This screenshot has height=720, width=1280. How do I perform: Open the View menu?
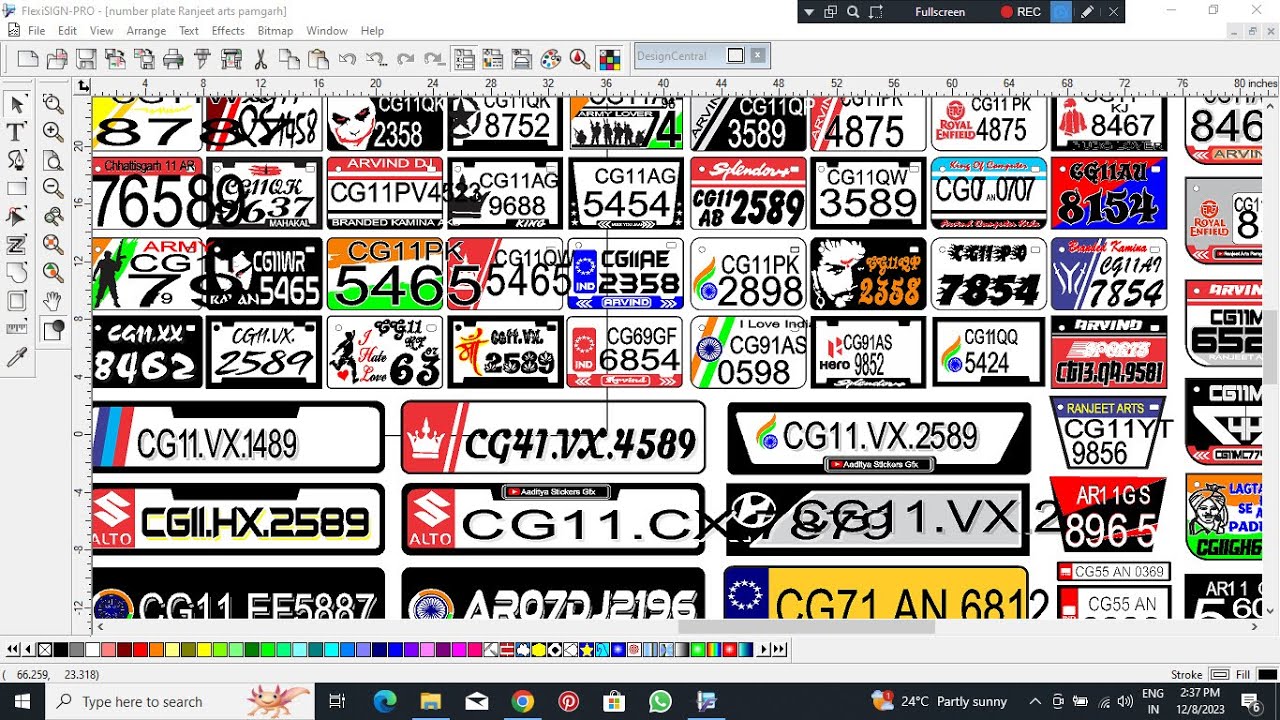tap(101, 31)
